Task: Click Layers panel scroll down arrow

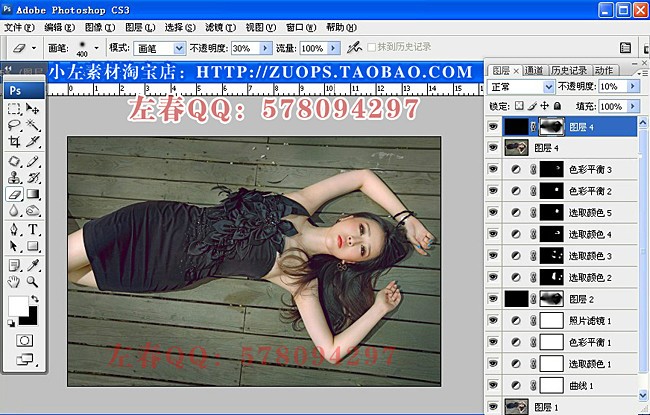Action: click(x=643, y=395)
